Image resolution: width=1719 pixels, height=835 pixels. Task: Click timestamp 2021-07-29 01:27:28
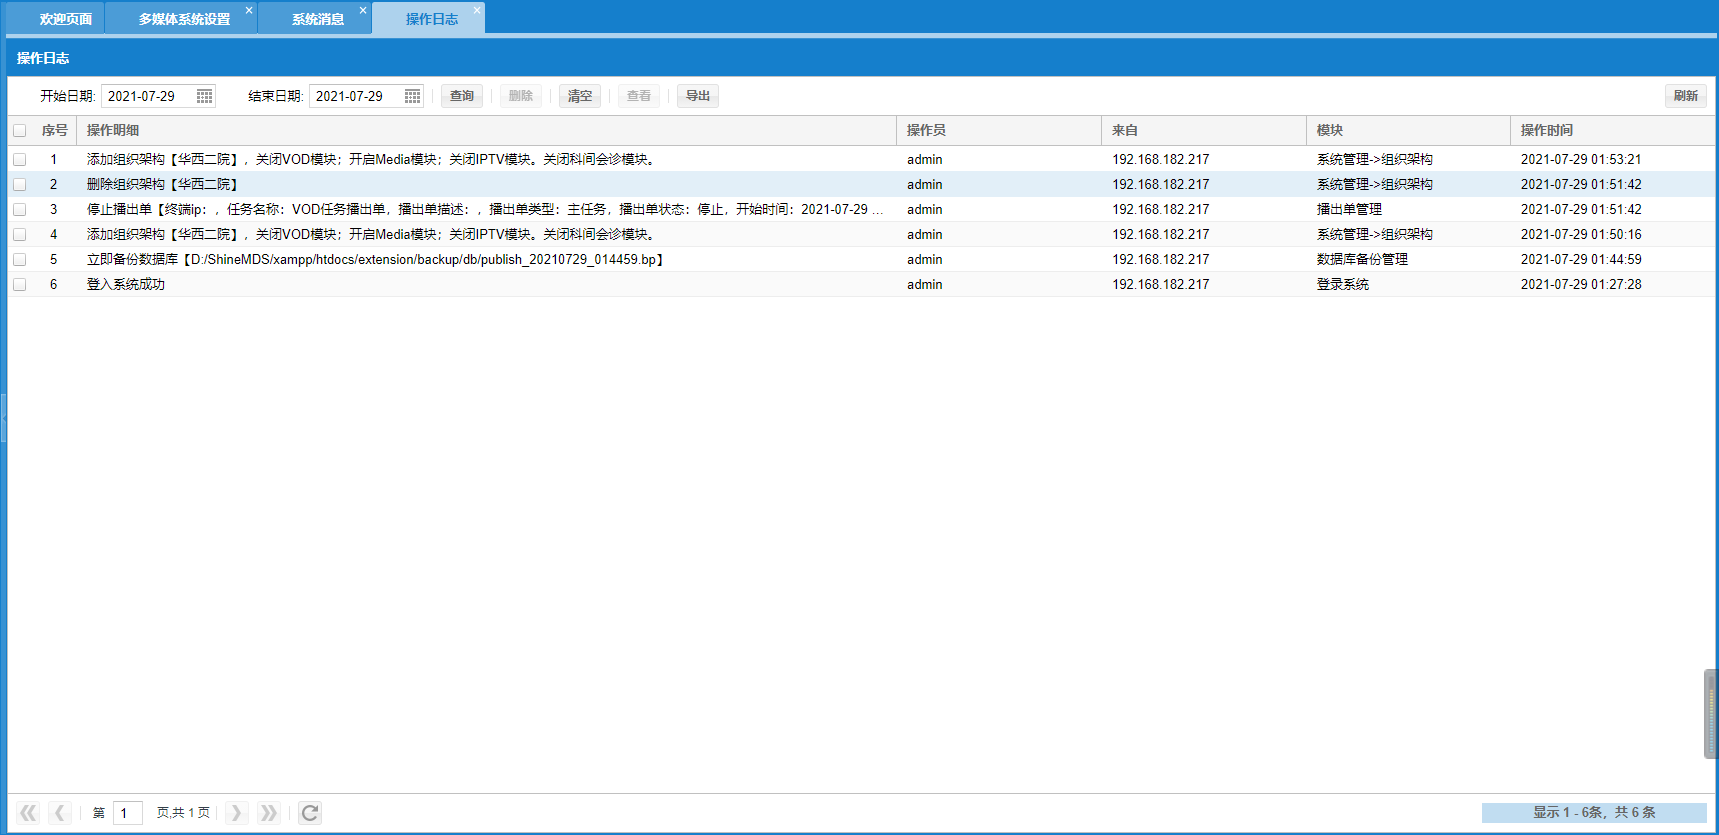pyautogui.click(x=1581, y=284)
